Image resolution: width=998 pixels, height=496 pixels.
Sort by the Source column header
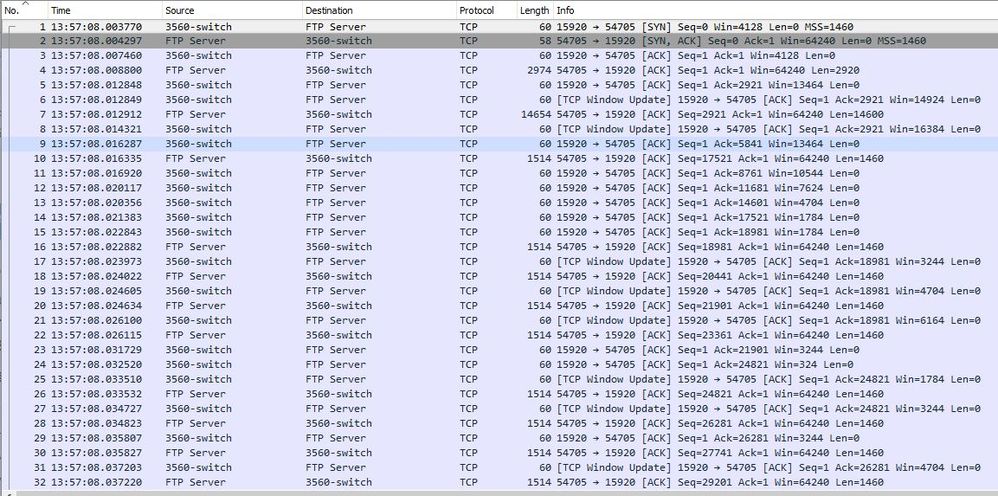click(232, 10)
